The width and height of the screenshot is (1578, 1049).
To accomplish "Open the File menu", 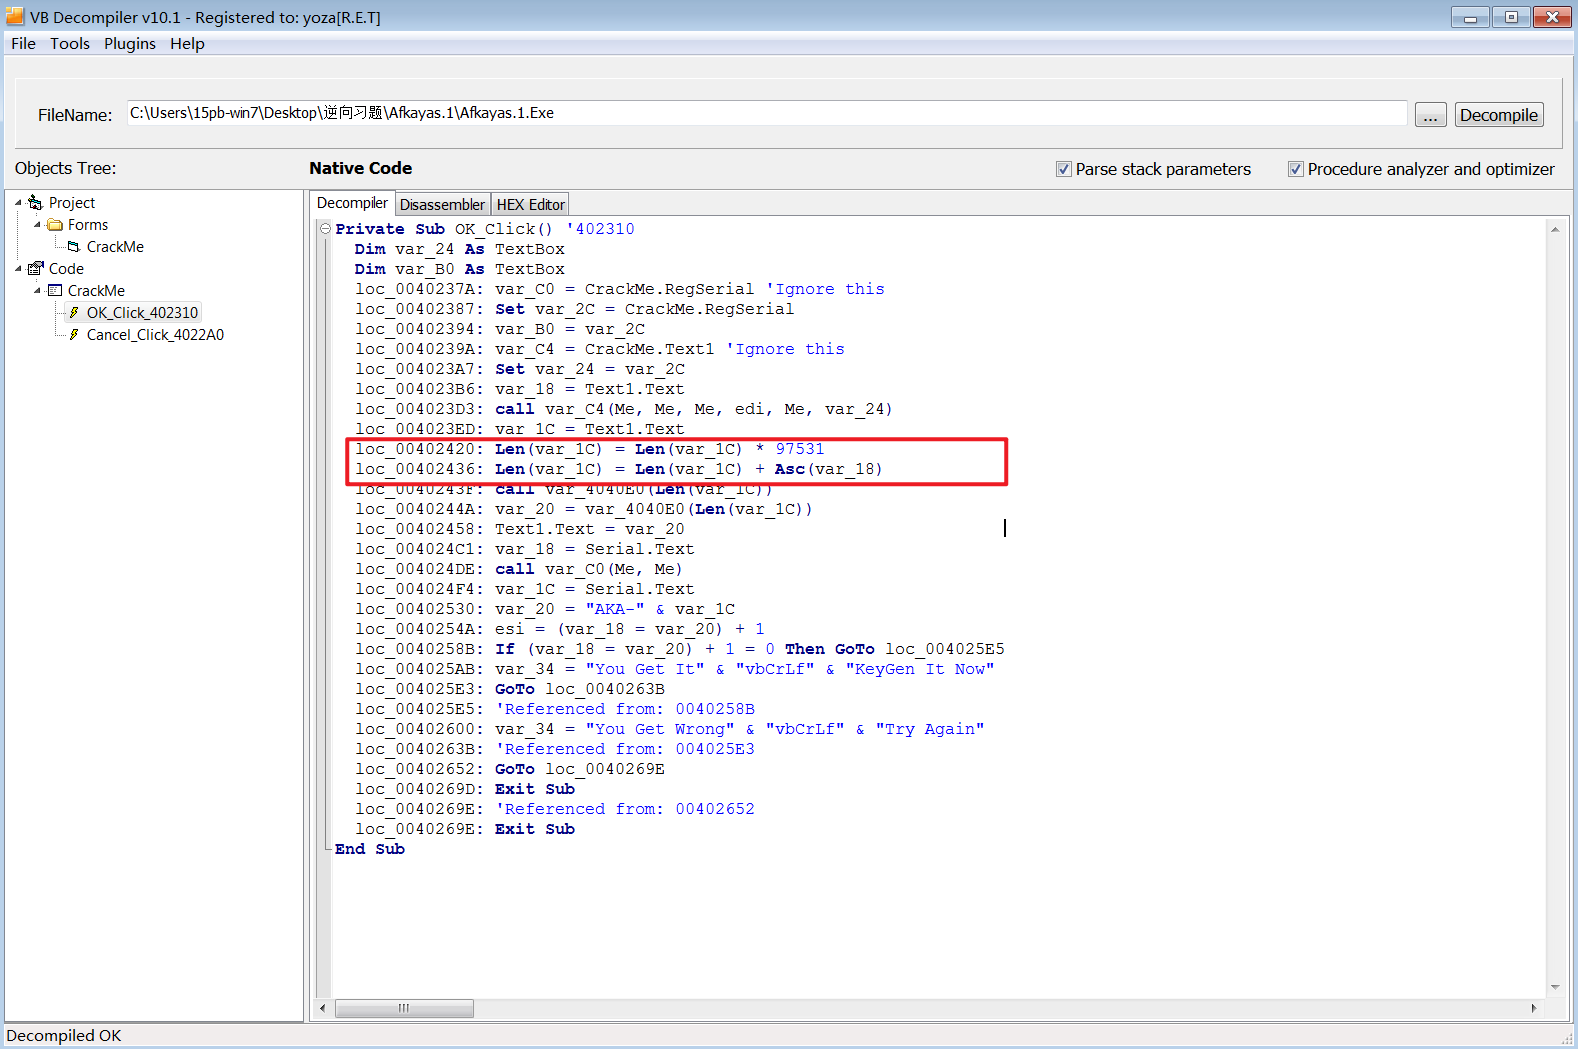I will click(x=23, y=44).
